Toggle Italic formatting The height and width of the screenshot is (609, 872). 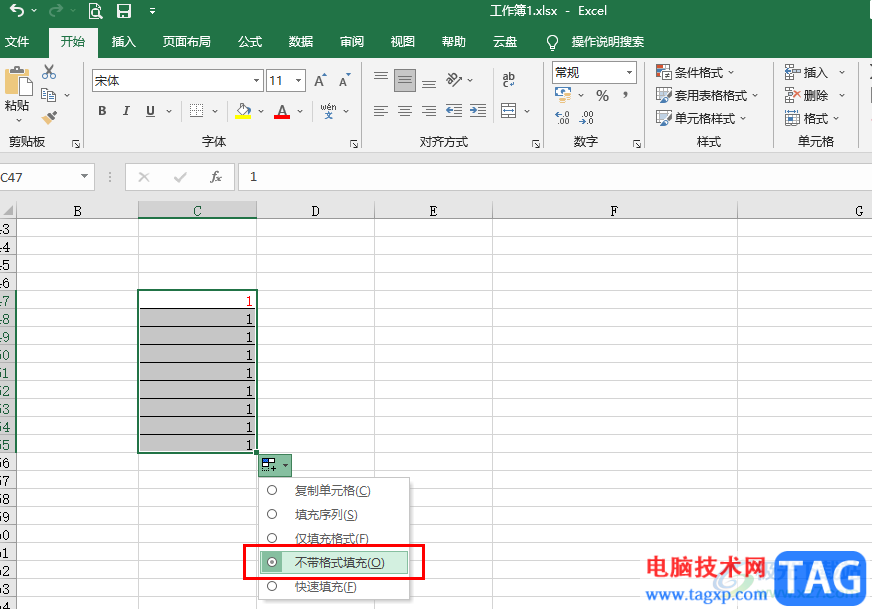click(126, 111)
